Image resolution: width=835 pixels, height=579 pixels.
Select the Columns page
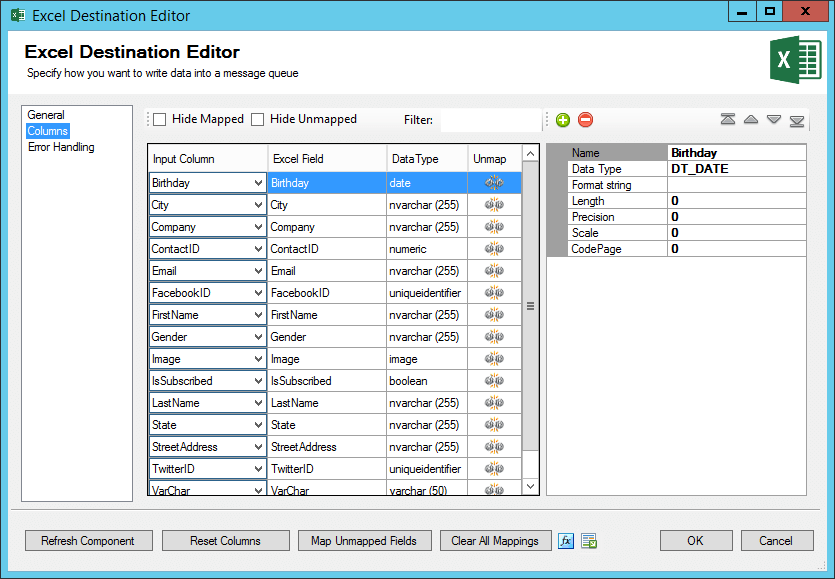47,131
